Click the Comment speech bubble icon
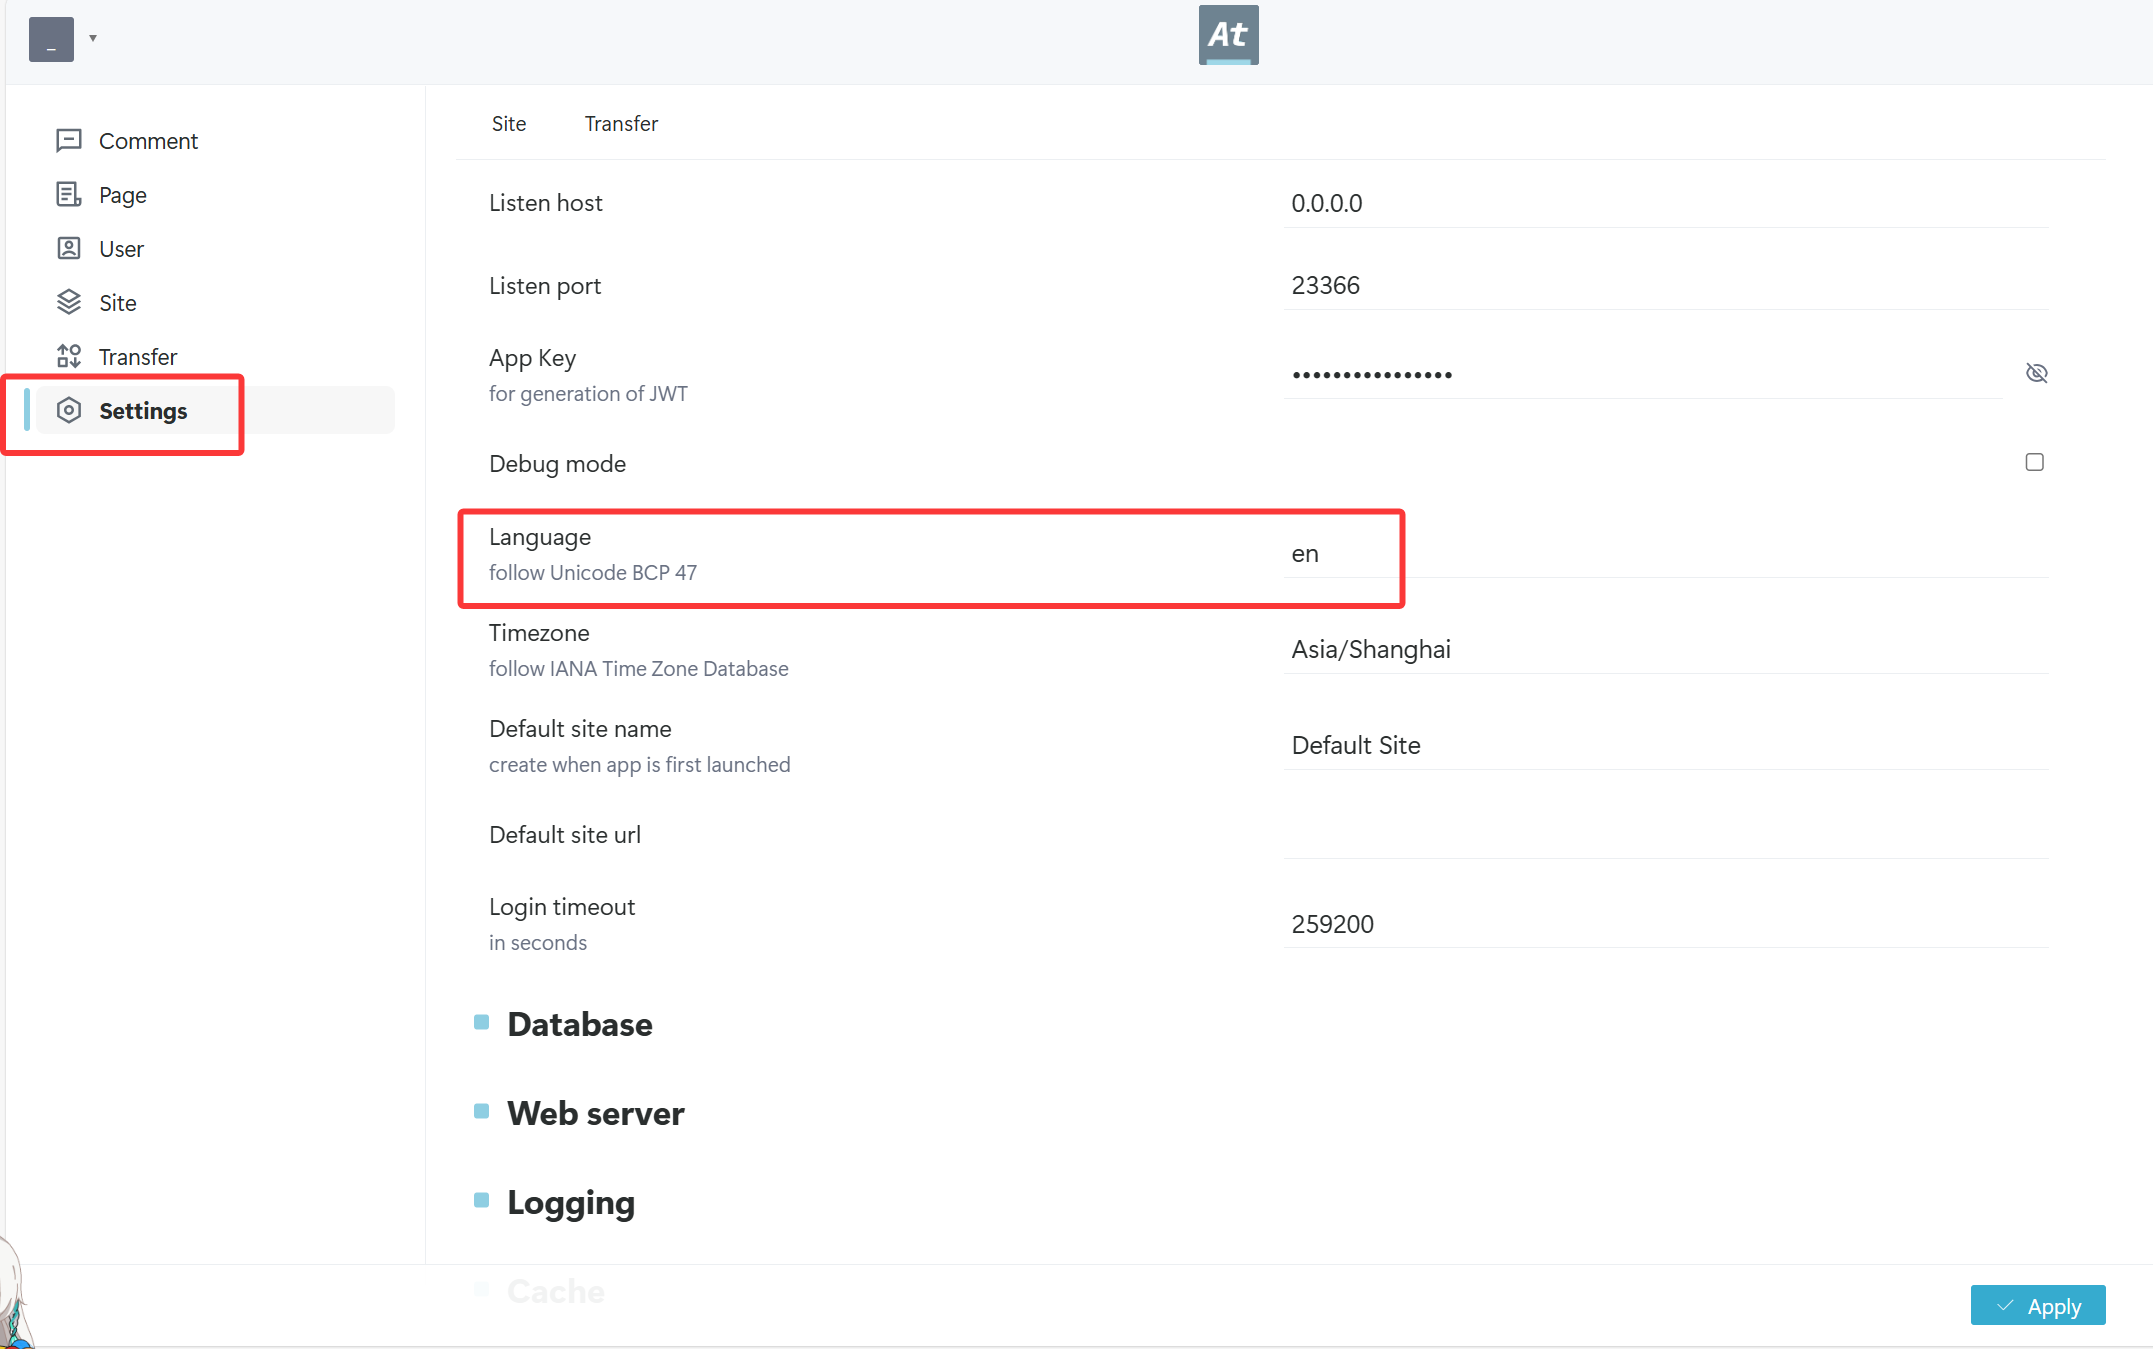The height and width of the screenshot is (1349, 2153). [69, 140]
